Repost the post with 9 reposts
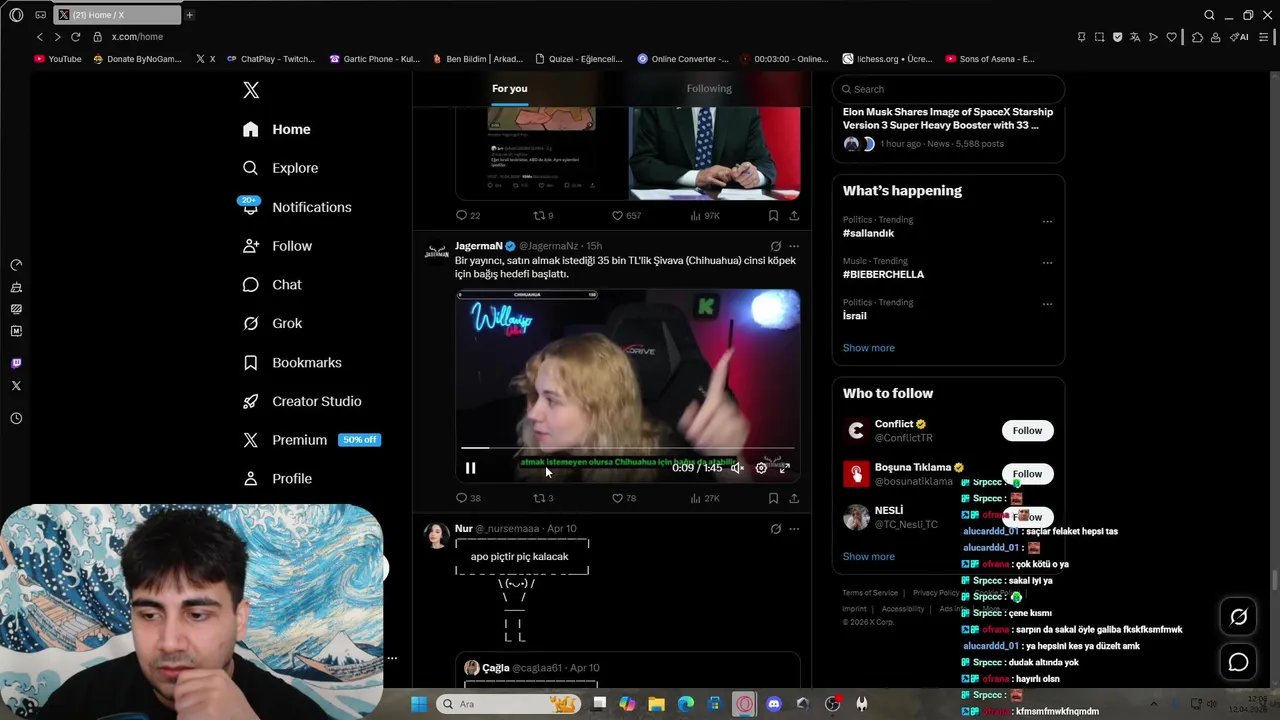This screenshot has width=1280, height=720. point(543,216)
